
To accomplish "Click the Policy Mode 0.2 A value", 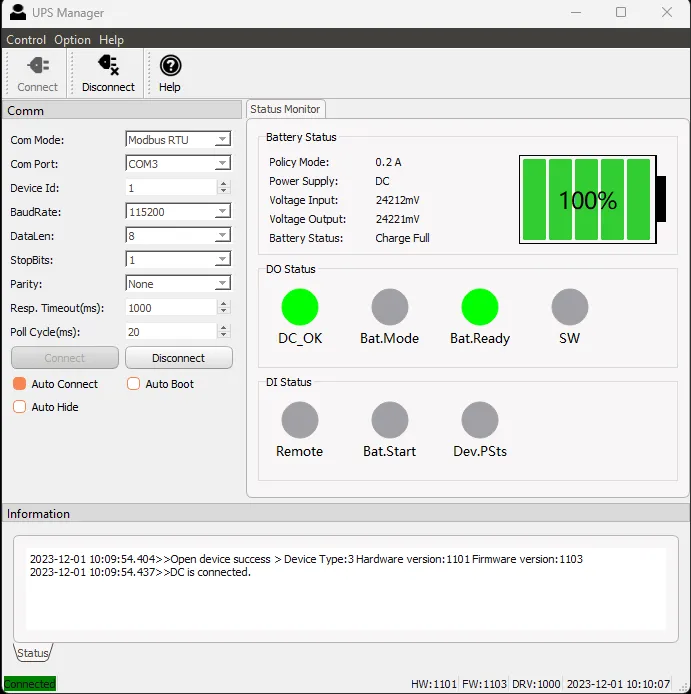I will [388, 162].
